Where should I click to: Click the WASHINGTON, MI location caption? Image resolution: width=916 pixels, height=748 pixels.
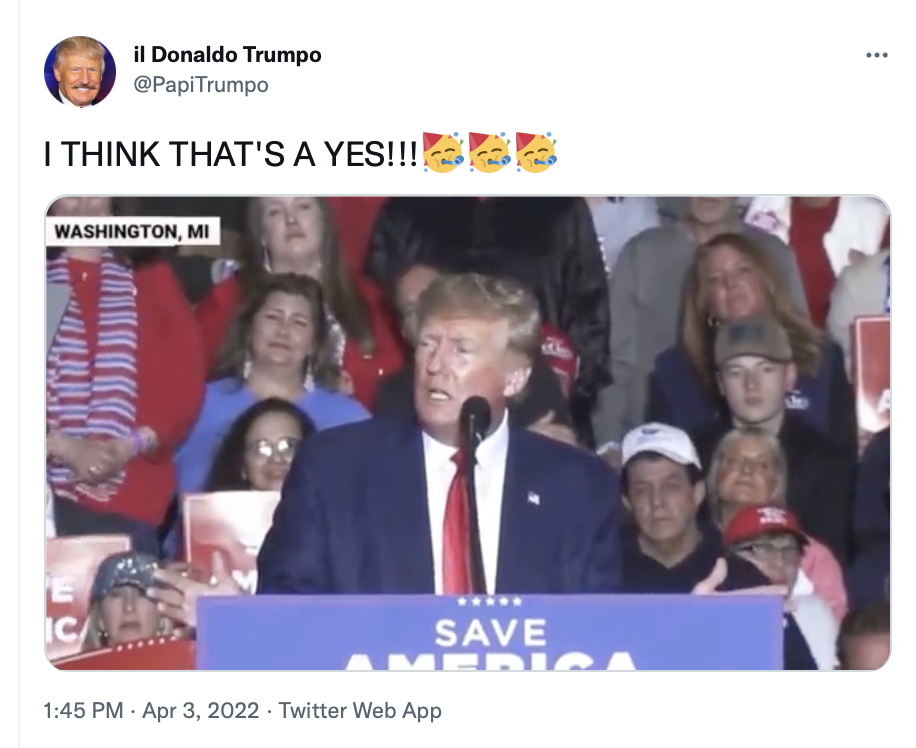click(132, 231)
